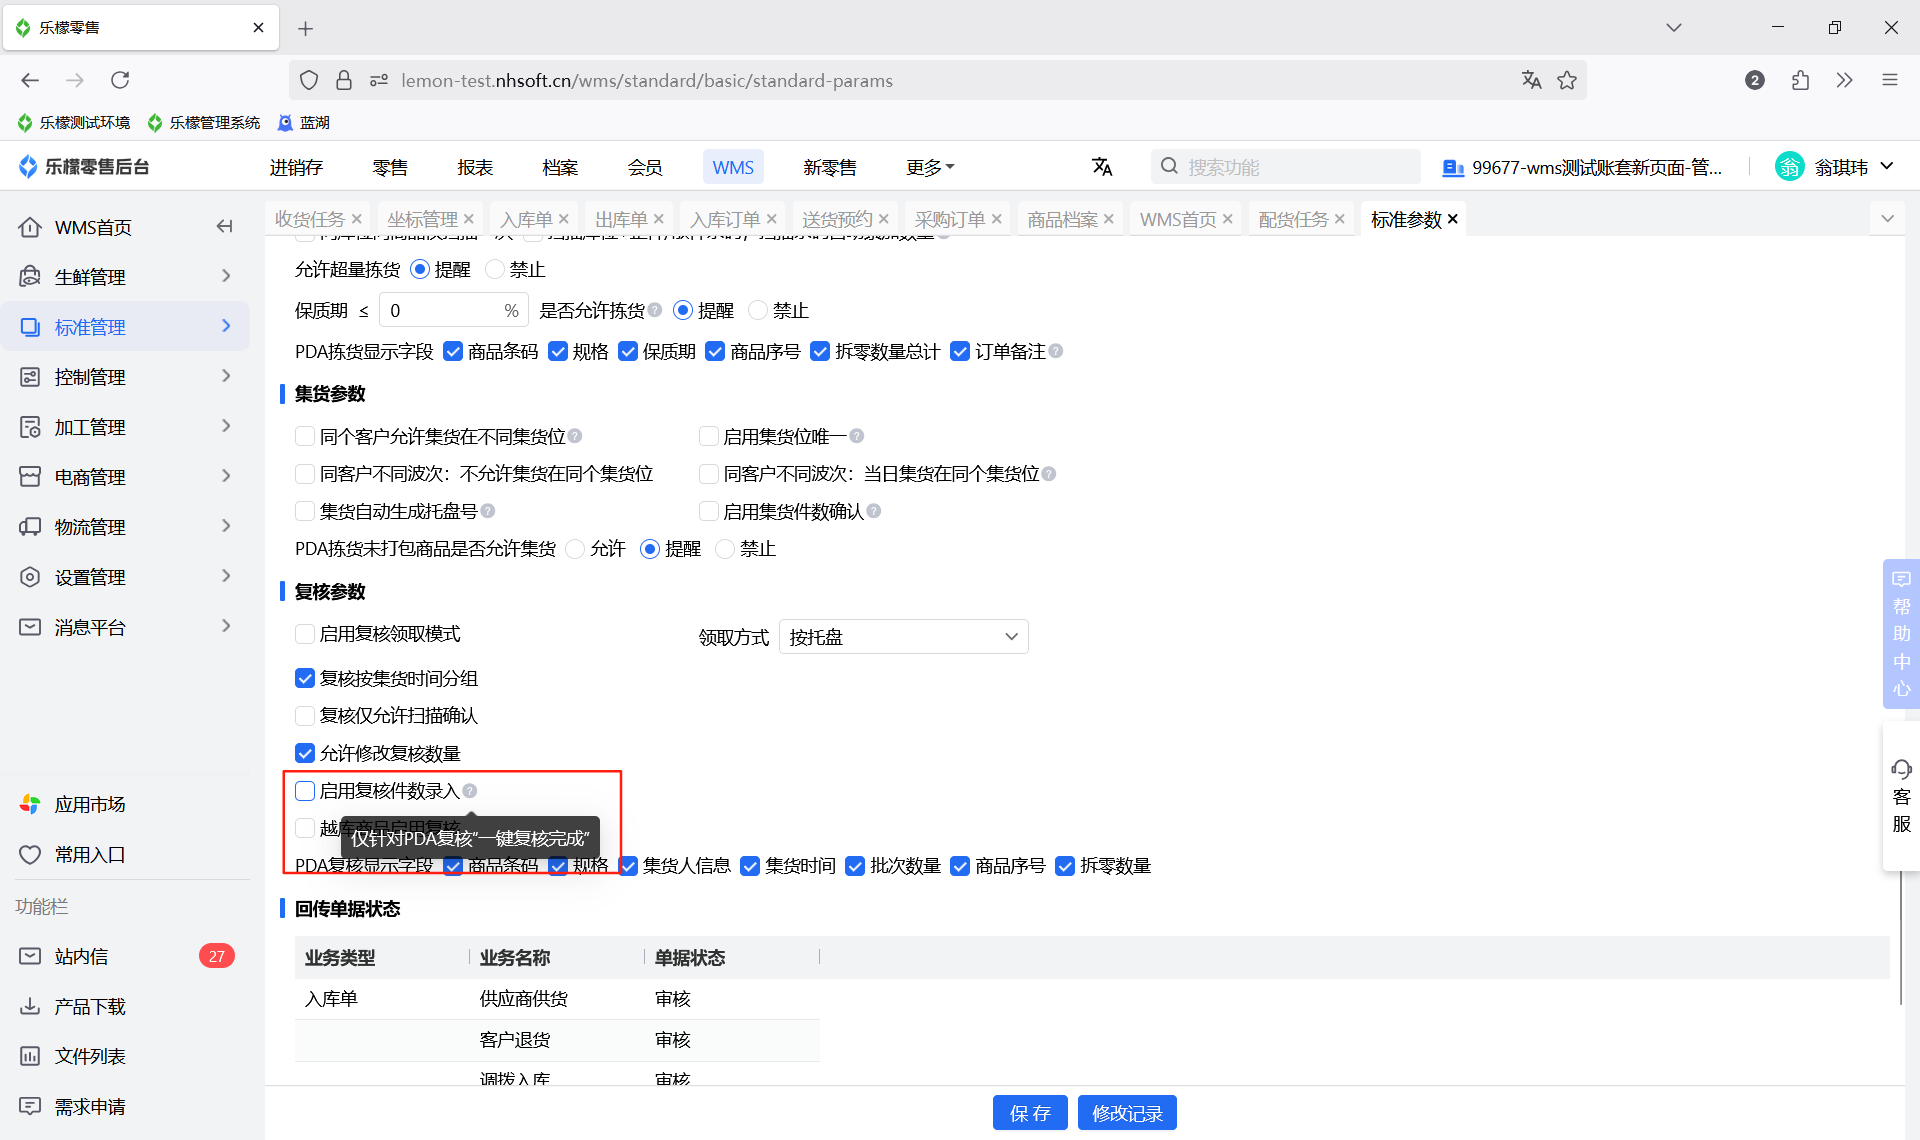Check 复核仅允许扫描确认

(305, 715)
